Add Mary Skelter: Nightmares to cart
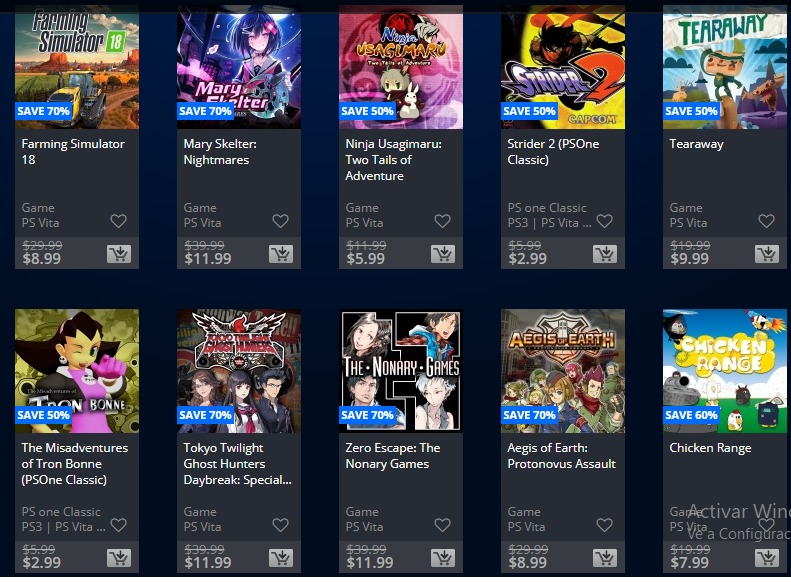 pos(281,254)
